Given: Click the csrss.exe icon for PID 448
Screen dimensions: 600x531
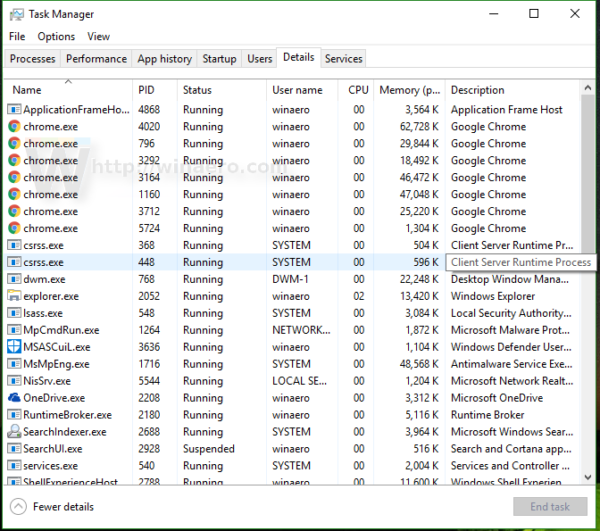Looking at the screenshot, I should (x=14, y=262).
